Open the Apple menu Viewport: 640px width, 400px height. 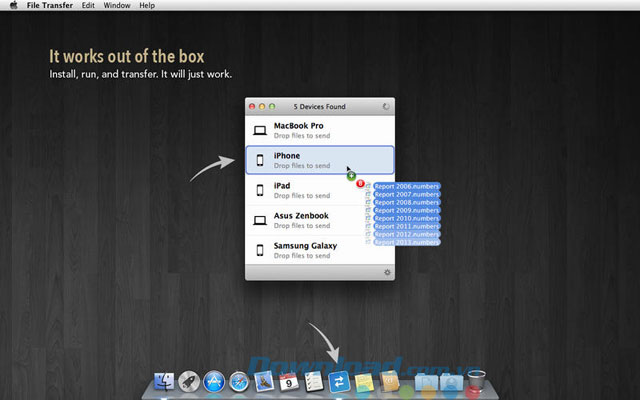pos(12,6)
